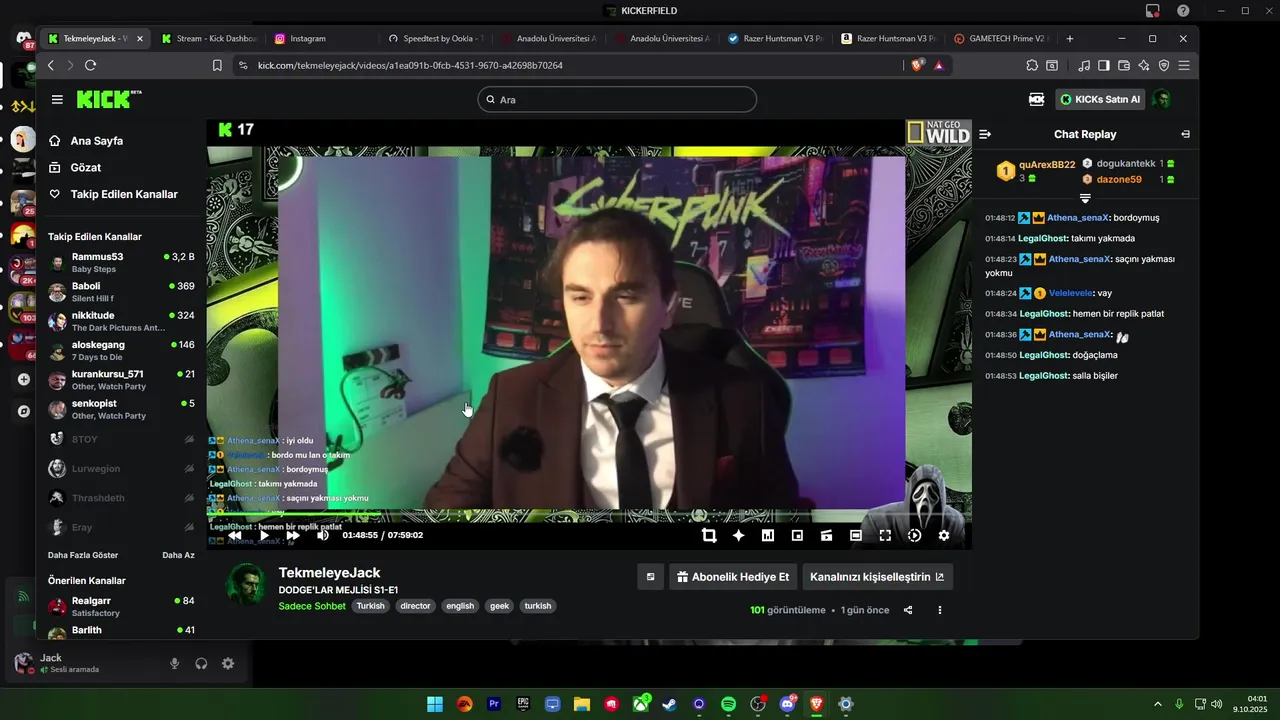The height and width of the screenshot is (720, 1280).
Task: Click Brave Rewards triangle icon
Action: point(939,65)
